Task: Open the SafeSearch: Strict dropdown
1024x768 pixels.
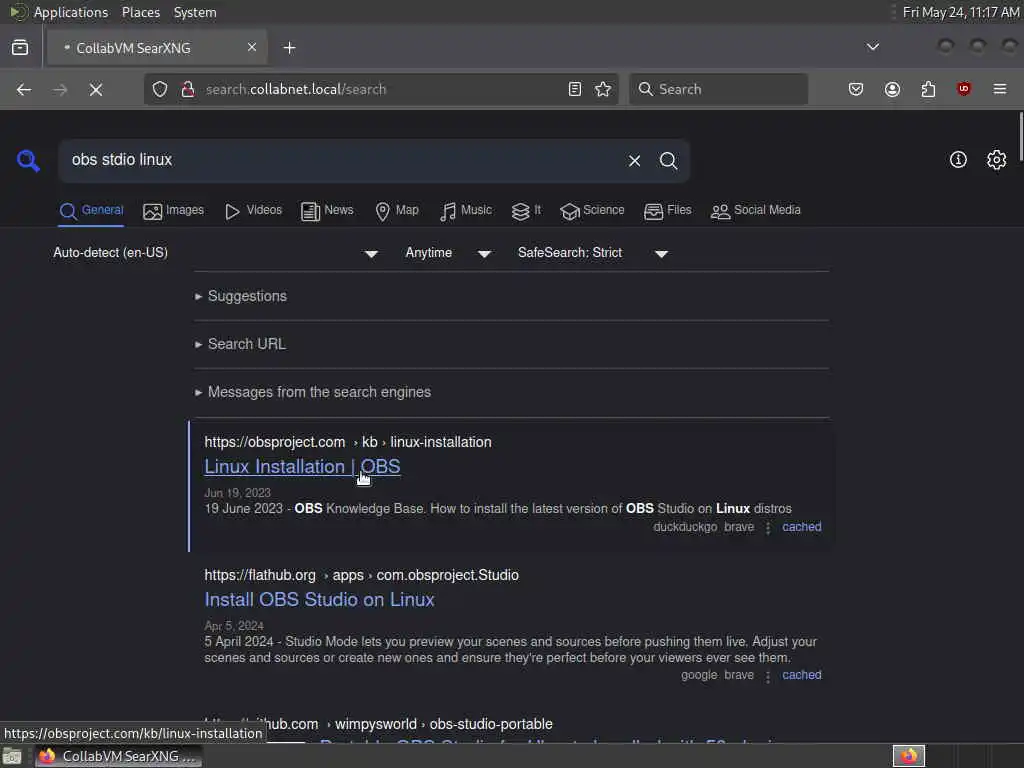Action: click(592, 253)
